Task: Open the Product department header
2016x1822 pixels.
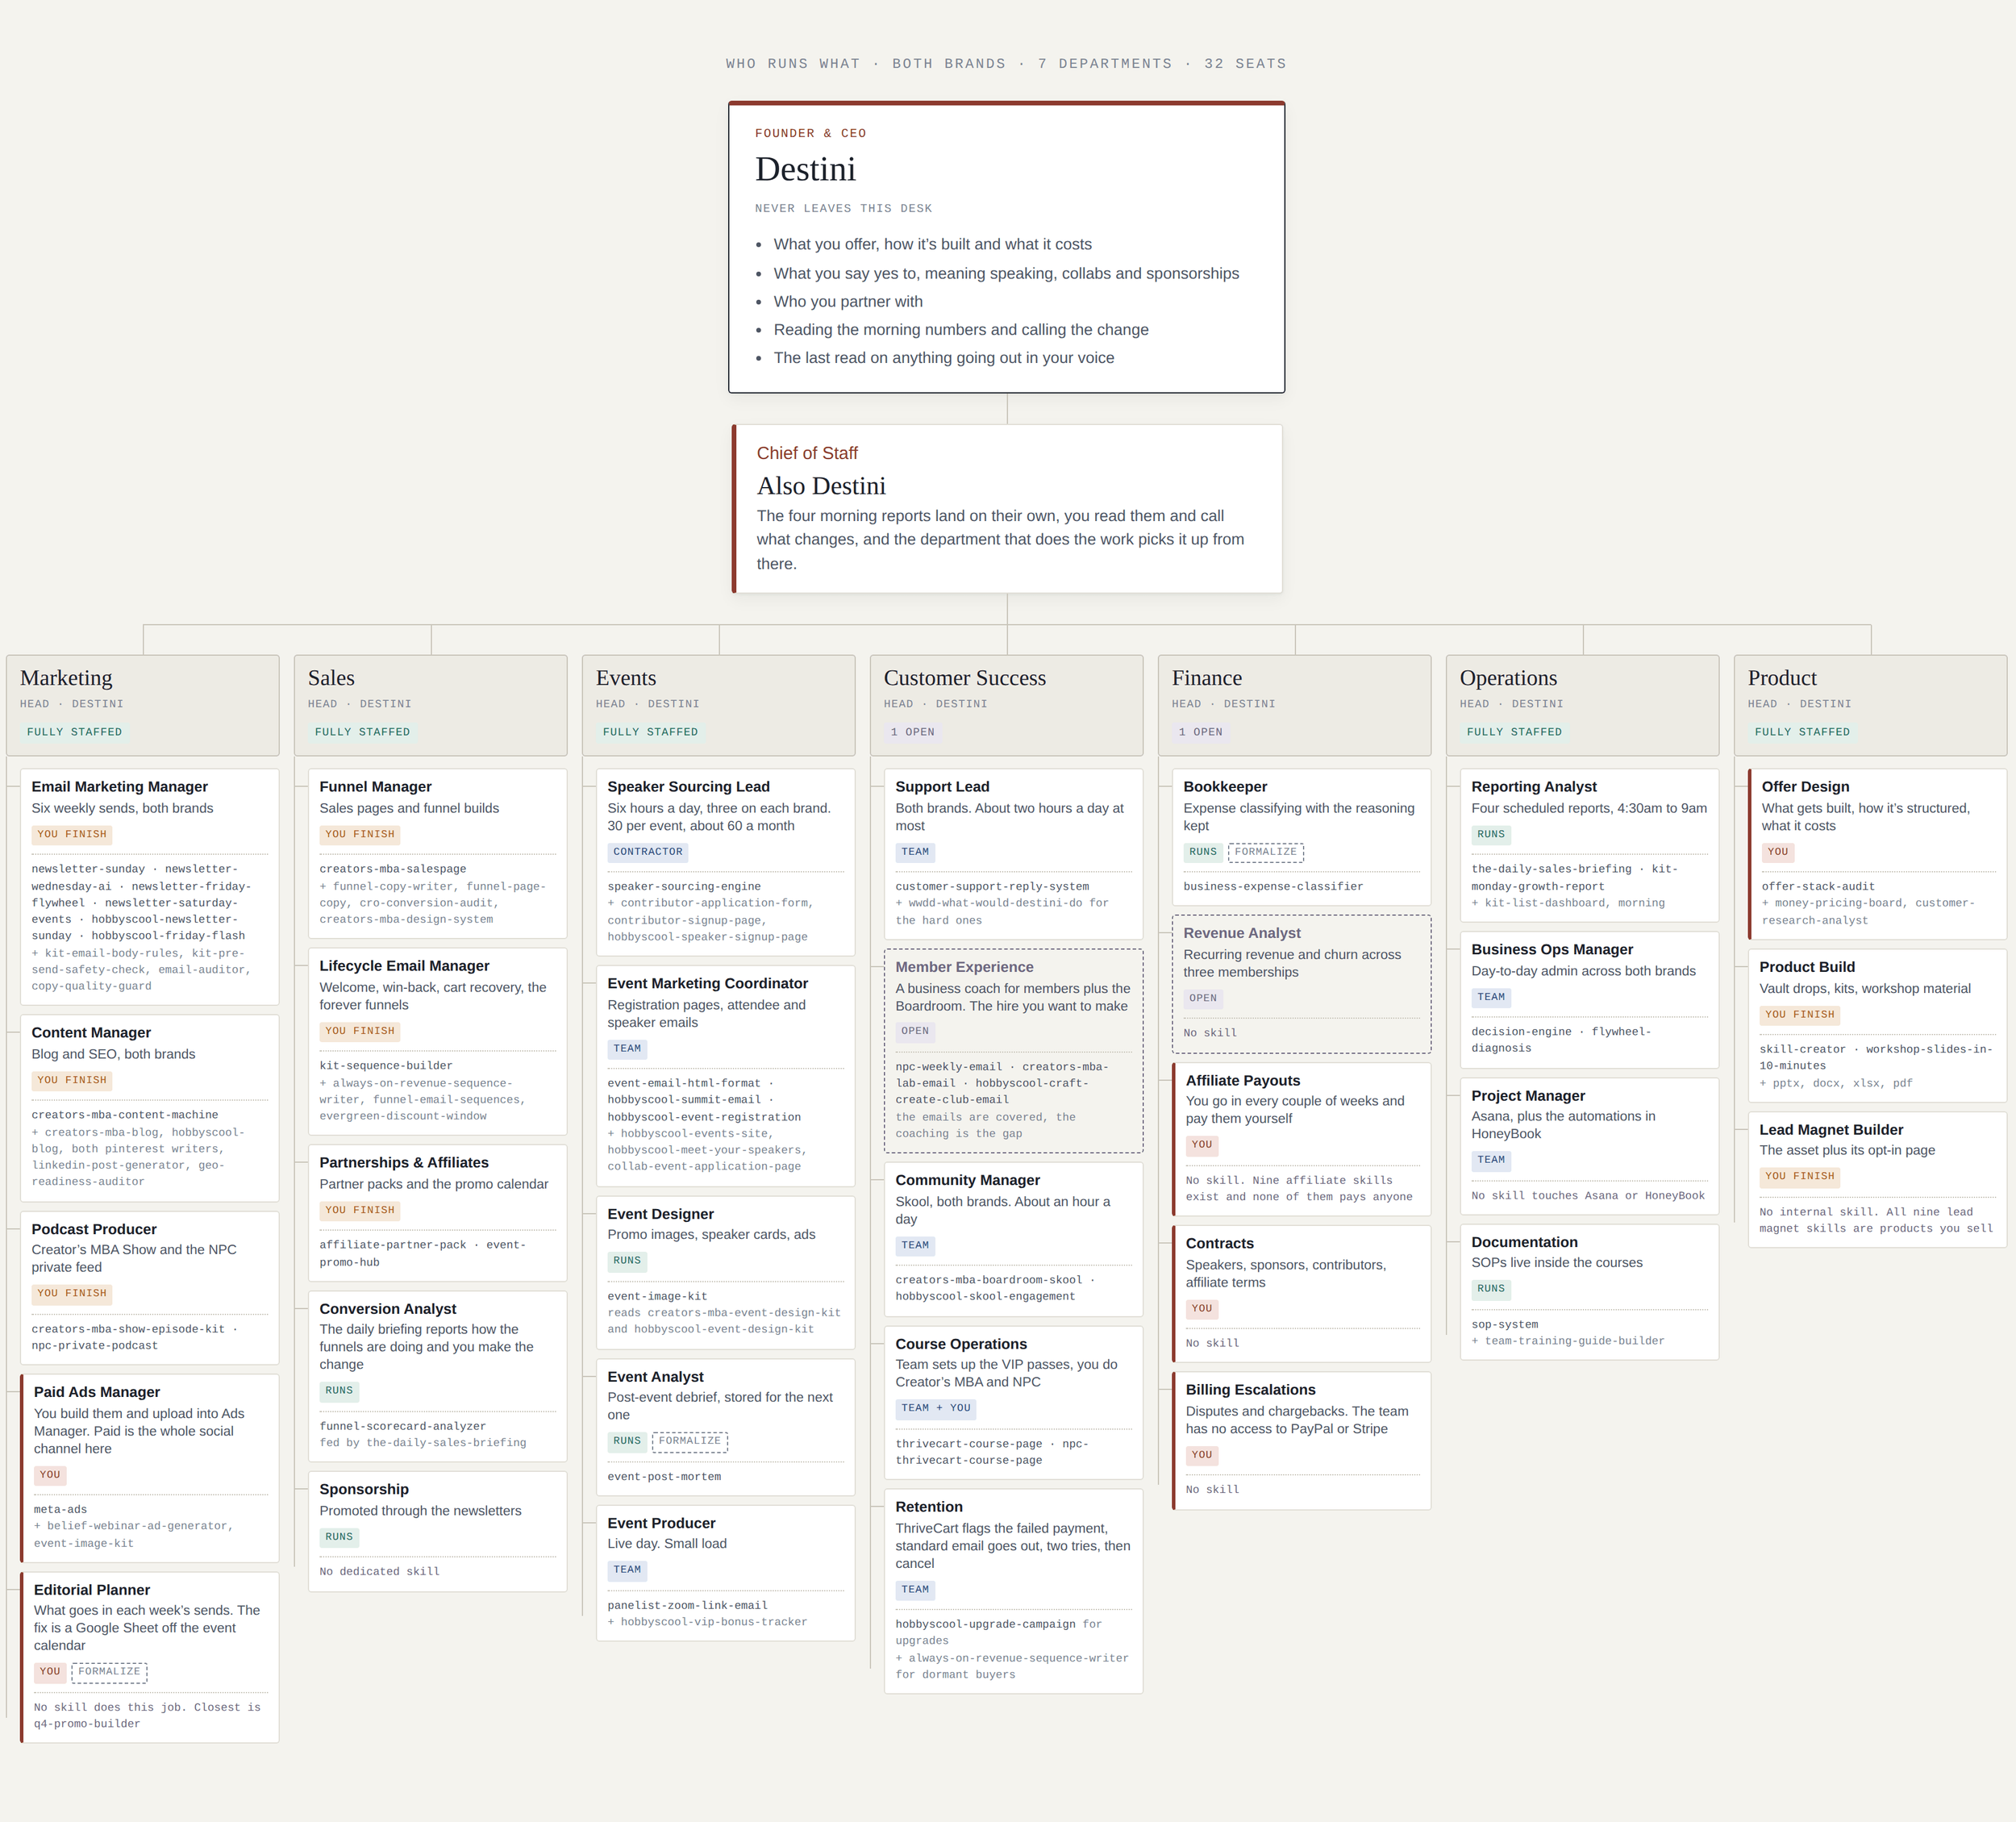Action: click(1871, 705)
